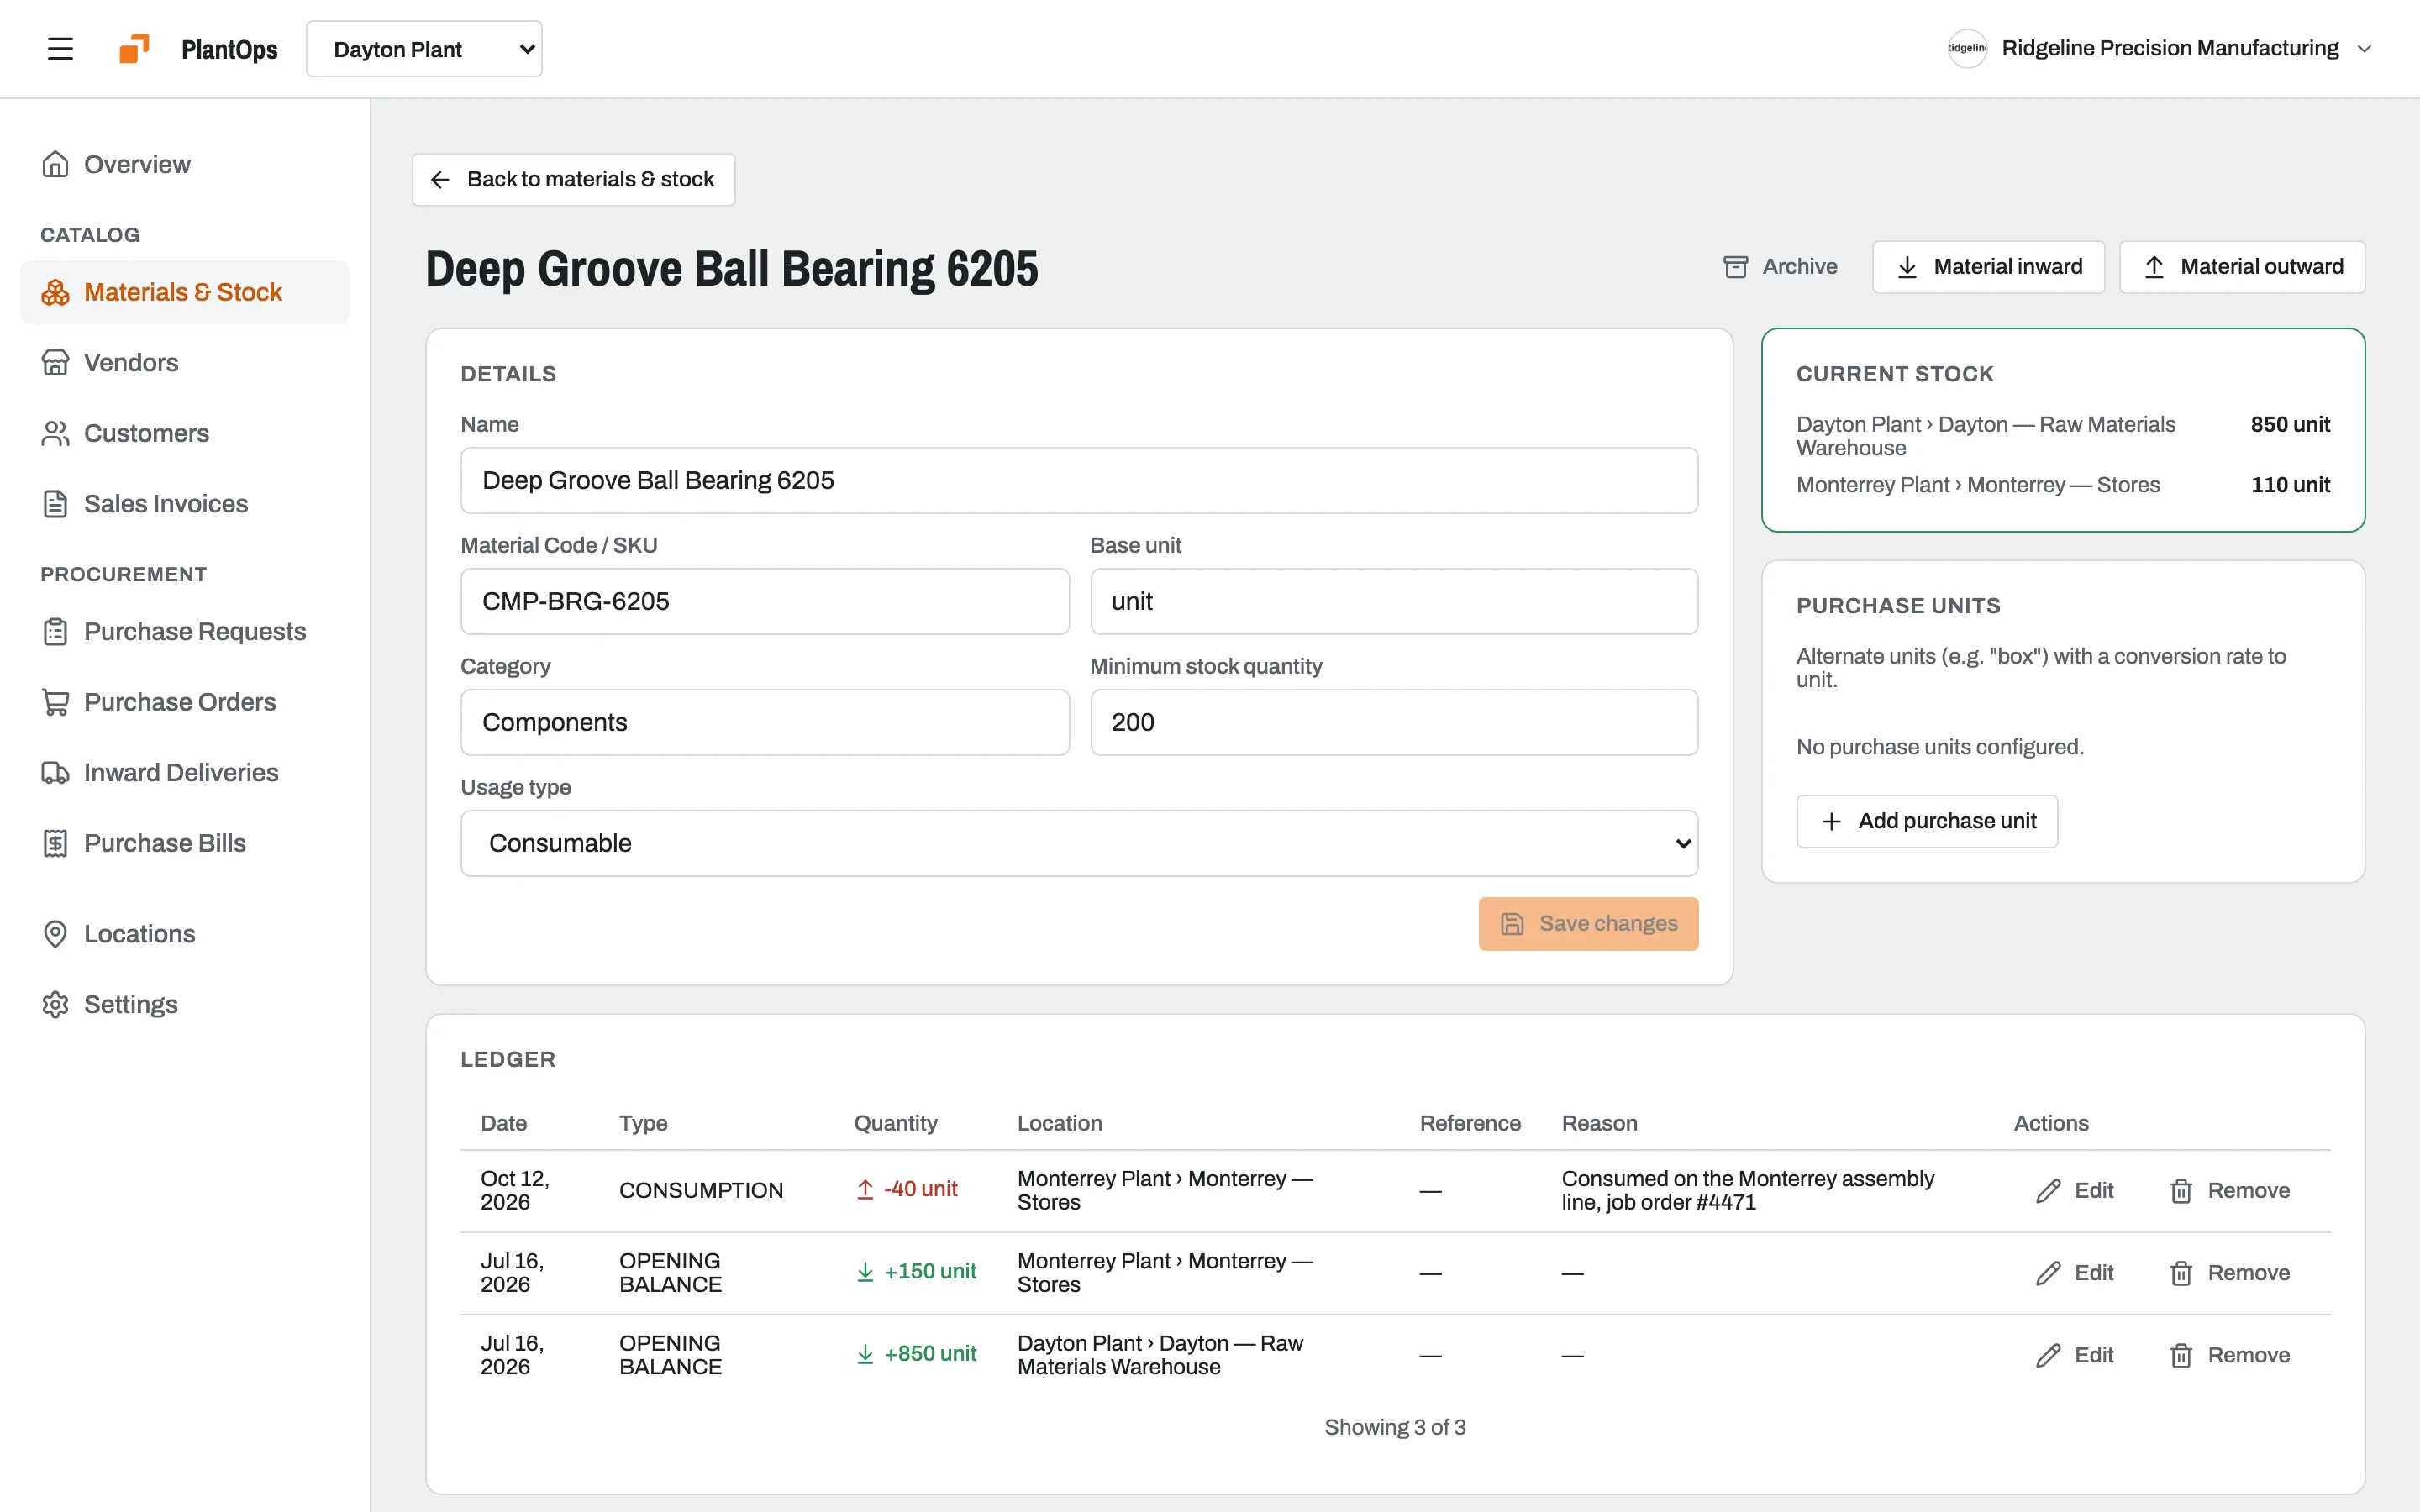This screenshot has height=1512, width=2420.
Task: Click the Purchase Requests clipboard icon
Action: click(x=55, y=631)
